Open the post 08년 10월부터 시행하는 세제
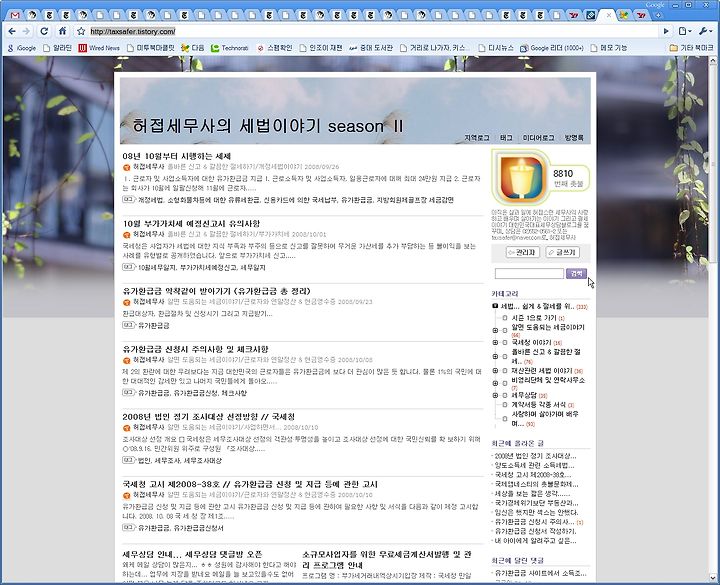 177,156
